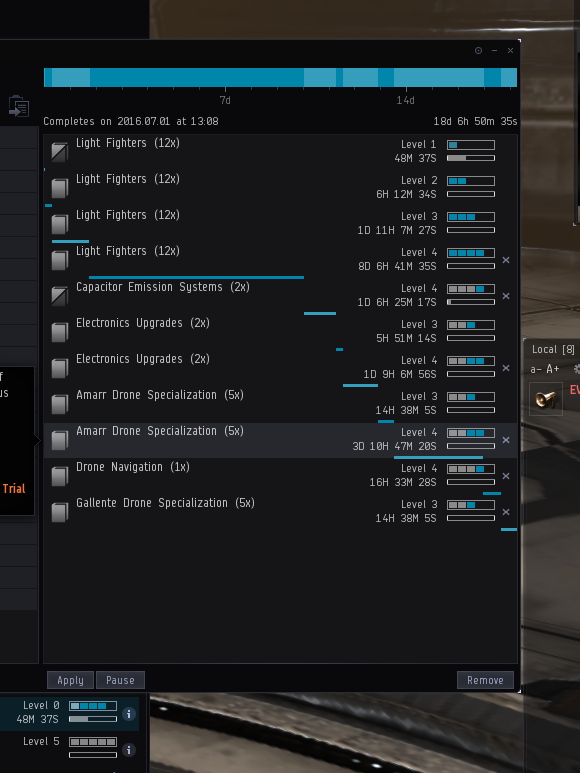Remove Electronics Upgrades Level 4 from queue
580x773 pixels.
coord(506,368)
